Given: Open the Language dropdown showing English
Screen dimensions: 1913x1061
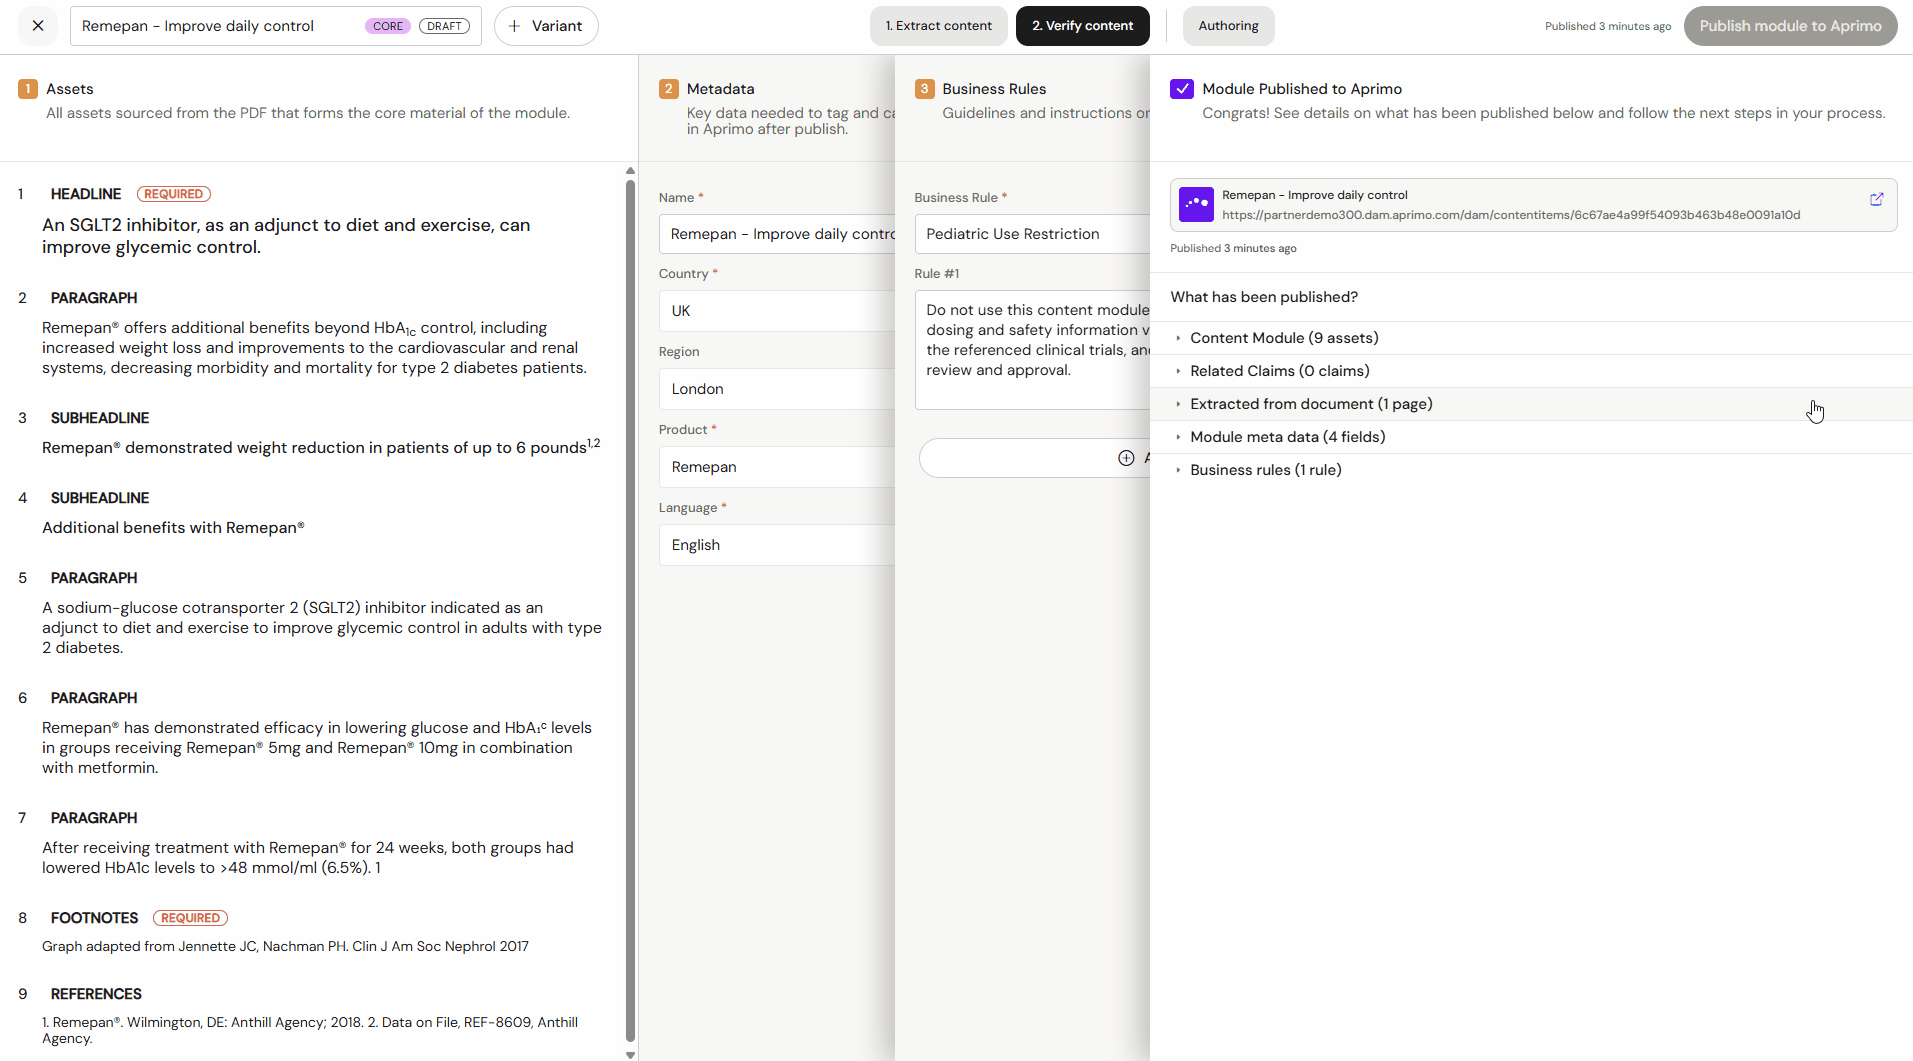Looking at the screenshot, I should (x=777, y=545).
